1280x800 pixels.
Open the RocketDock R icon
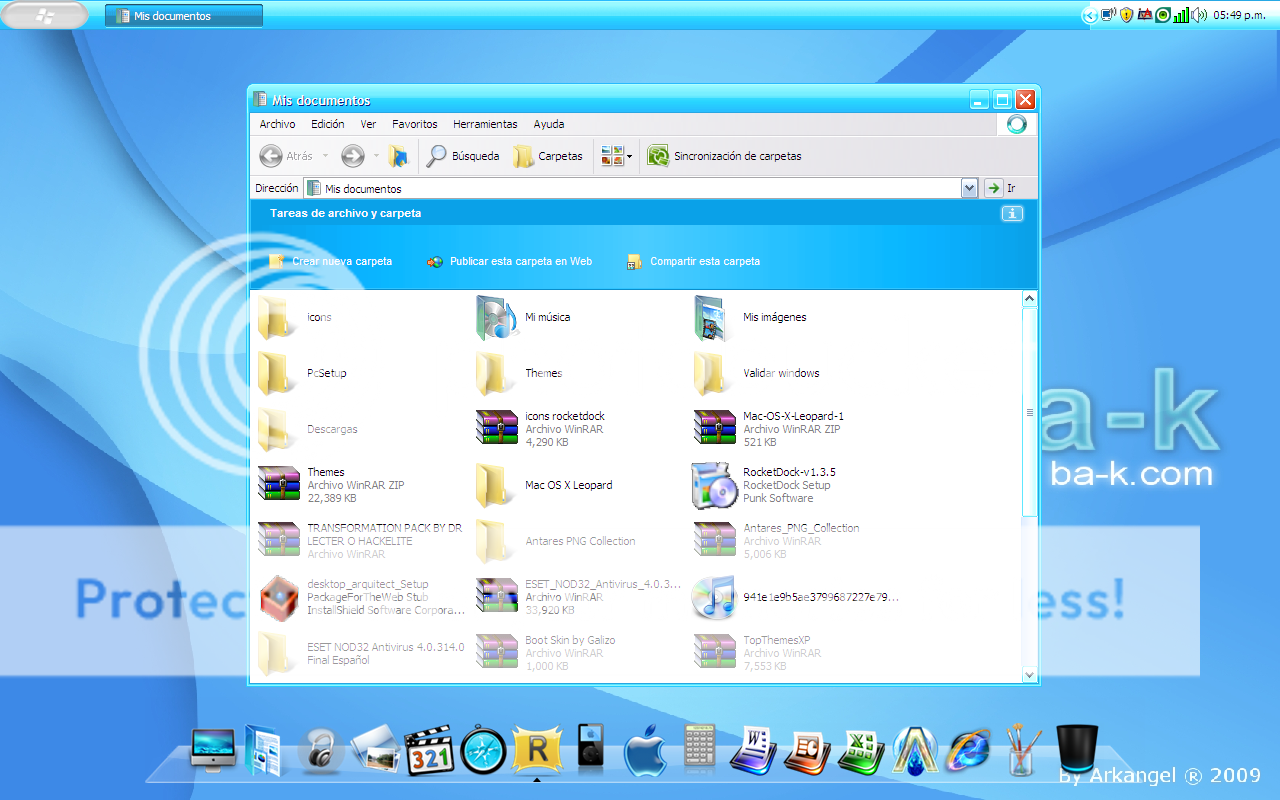tap(537, 750)
